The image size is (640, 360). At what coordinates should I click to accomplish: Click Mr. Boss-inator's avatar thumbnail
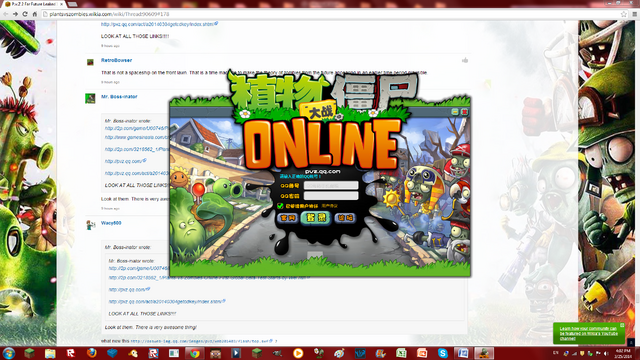[x=90, y=98]
